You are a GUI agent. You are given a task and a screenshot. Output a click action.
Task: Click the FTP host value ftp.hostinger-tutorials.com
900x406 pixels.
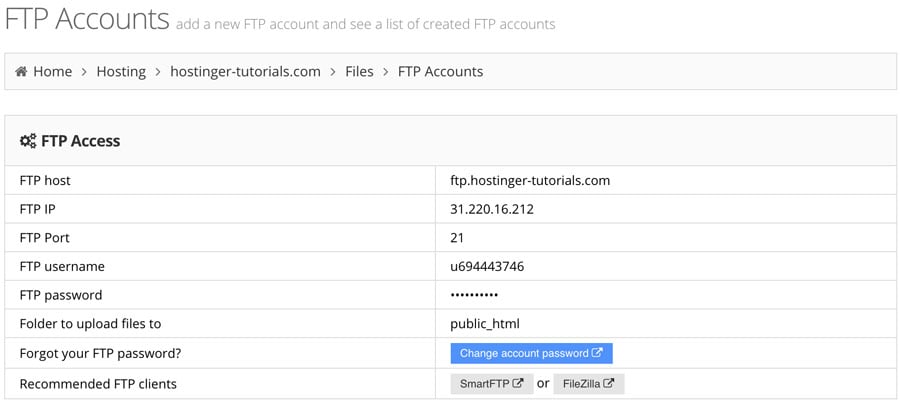(x=530, y=180)
